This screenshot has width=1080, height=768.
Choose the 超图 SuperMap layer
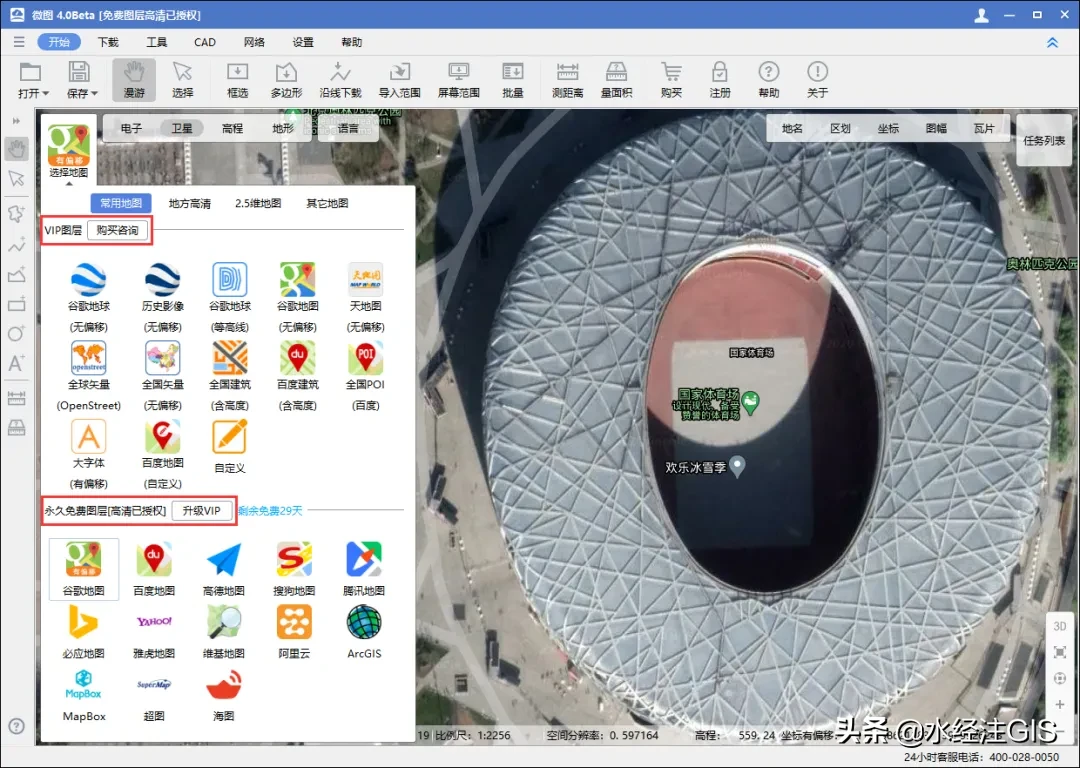[154, 695]
